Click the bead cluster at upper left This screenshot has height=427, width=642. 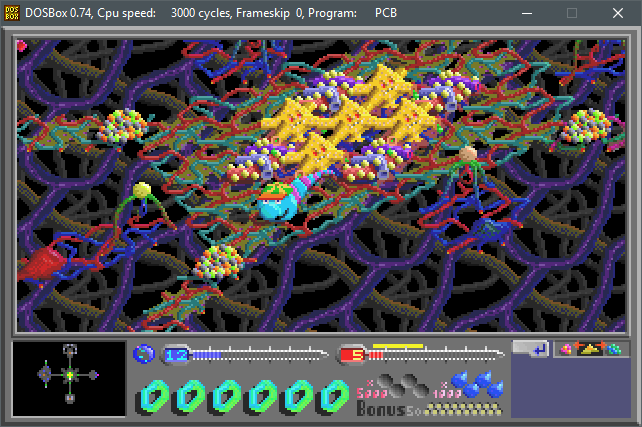tap(122, 126)
